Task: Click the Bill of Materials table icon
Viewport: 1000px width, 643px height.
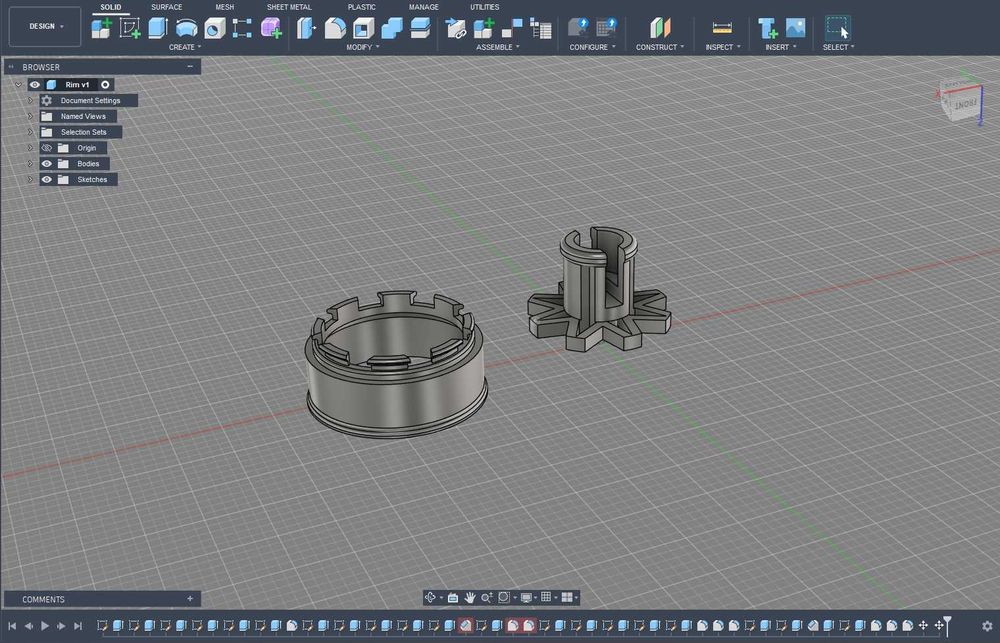Action: 541,28
